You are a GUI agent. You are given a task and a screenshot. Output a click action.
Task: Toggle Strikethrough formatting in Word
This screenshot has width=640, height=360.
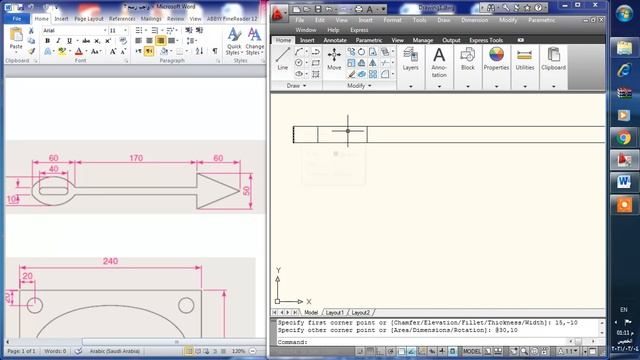(x=86, y=41)
